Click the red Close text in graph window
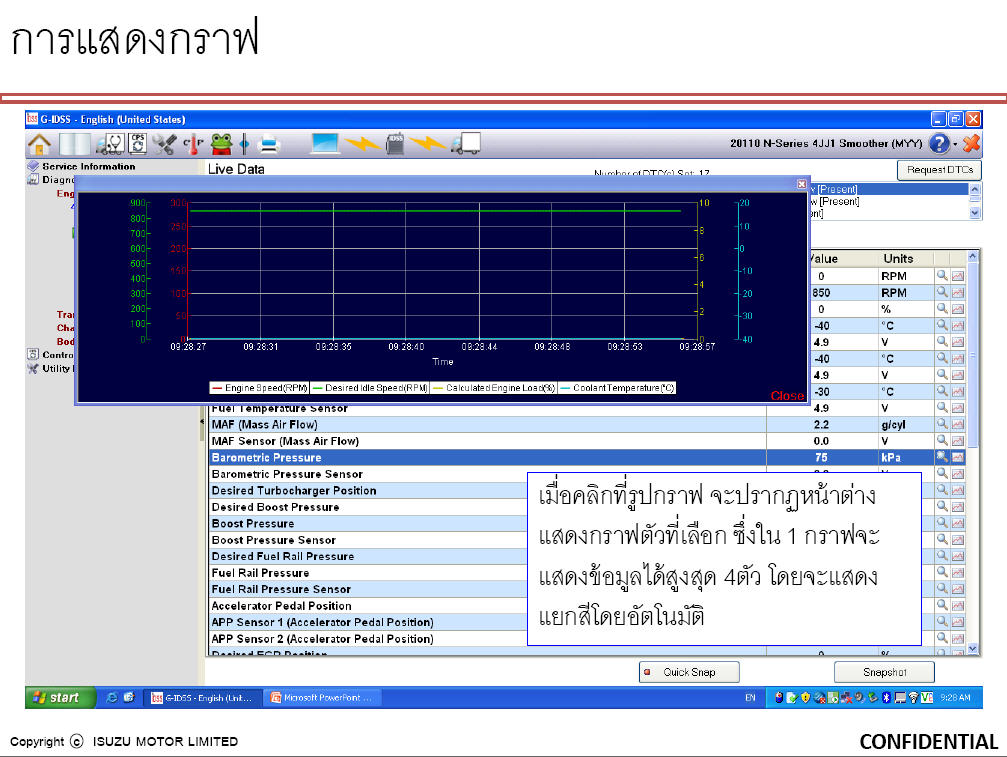This screenshot has width=1007, height=757. [787, 396]
